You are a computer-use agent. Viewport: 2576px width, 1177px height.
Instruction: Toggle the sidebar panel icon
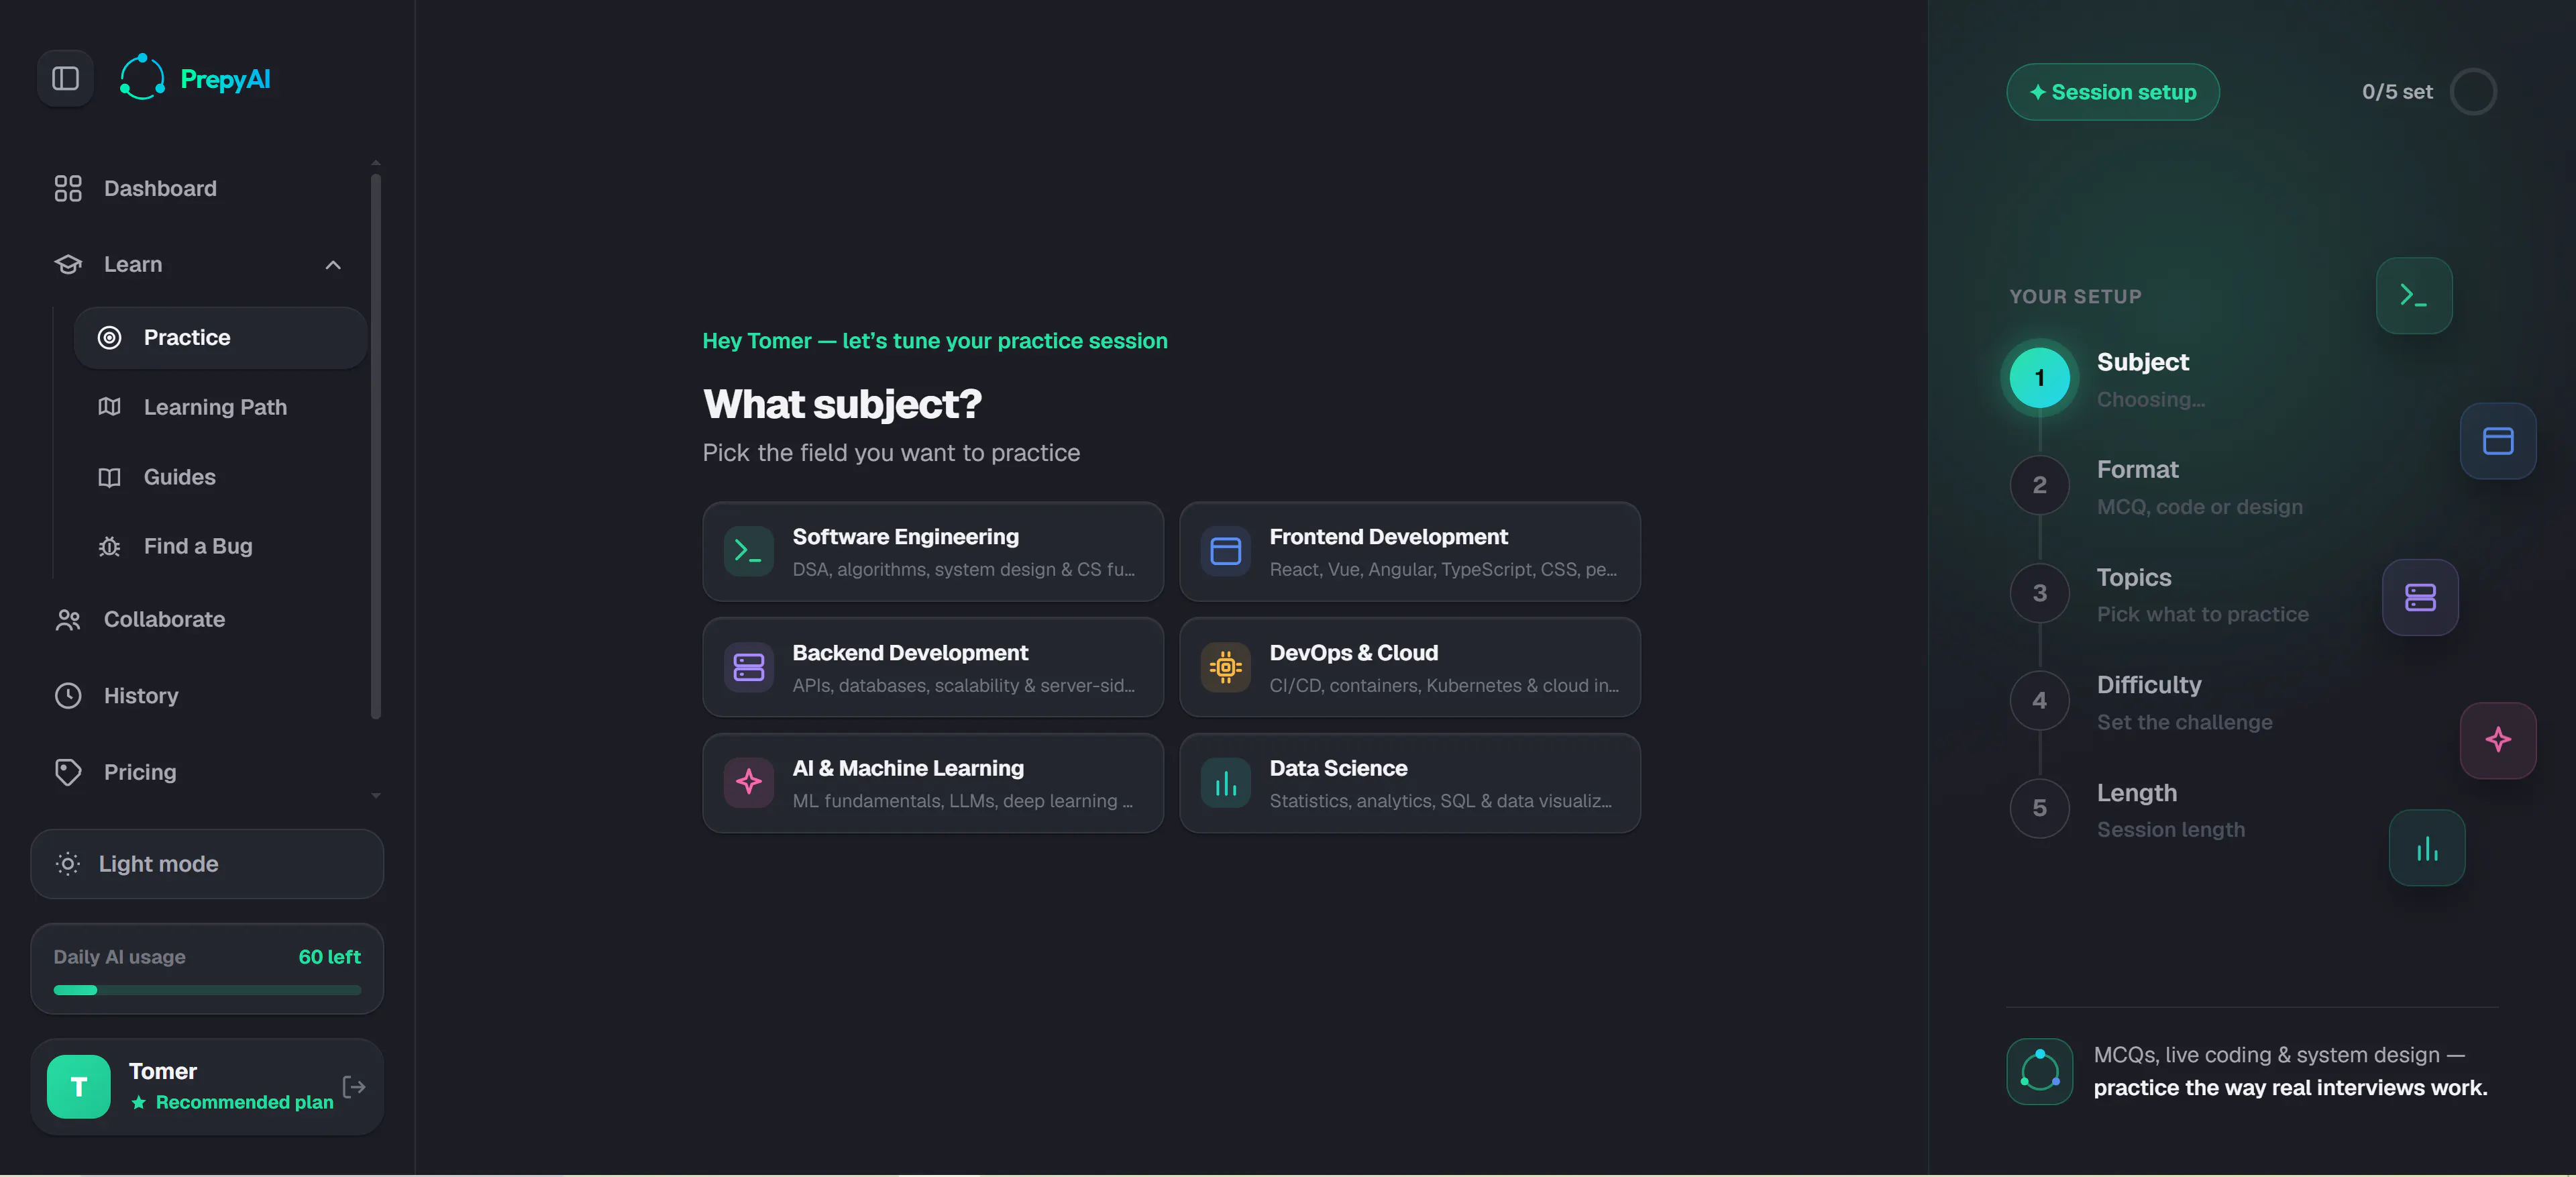pos(65,78)
